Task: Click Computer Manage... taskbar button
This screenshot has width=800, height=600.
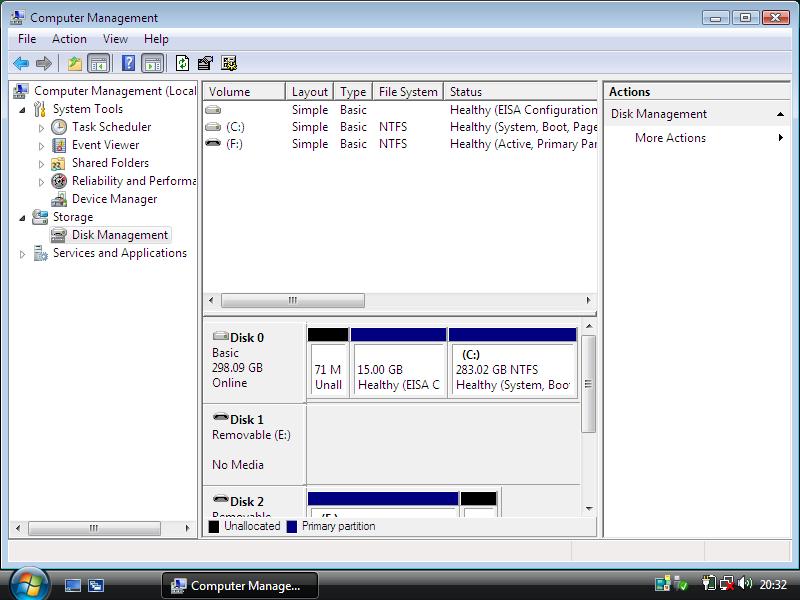Action: click(x=240, y=586)
